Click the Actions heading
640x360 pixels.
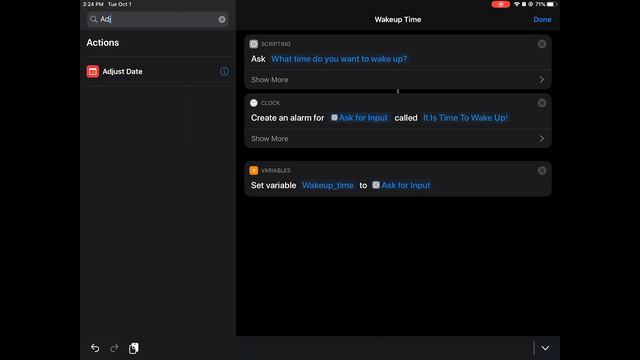pyautogui.click(x=103, y=42)
